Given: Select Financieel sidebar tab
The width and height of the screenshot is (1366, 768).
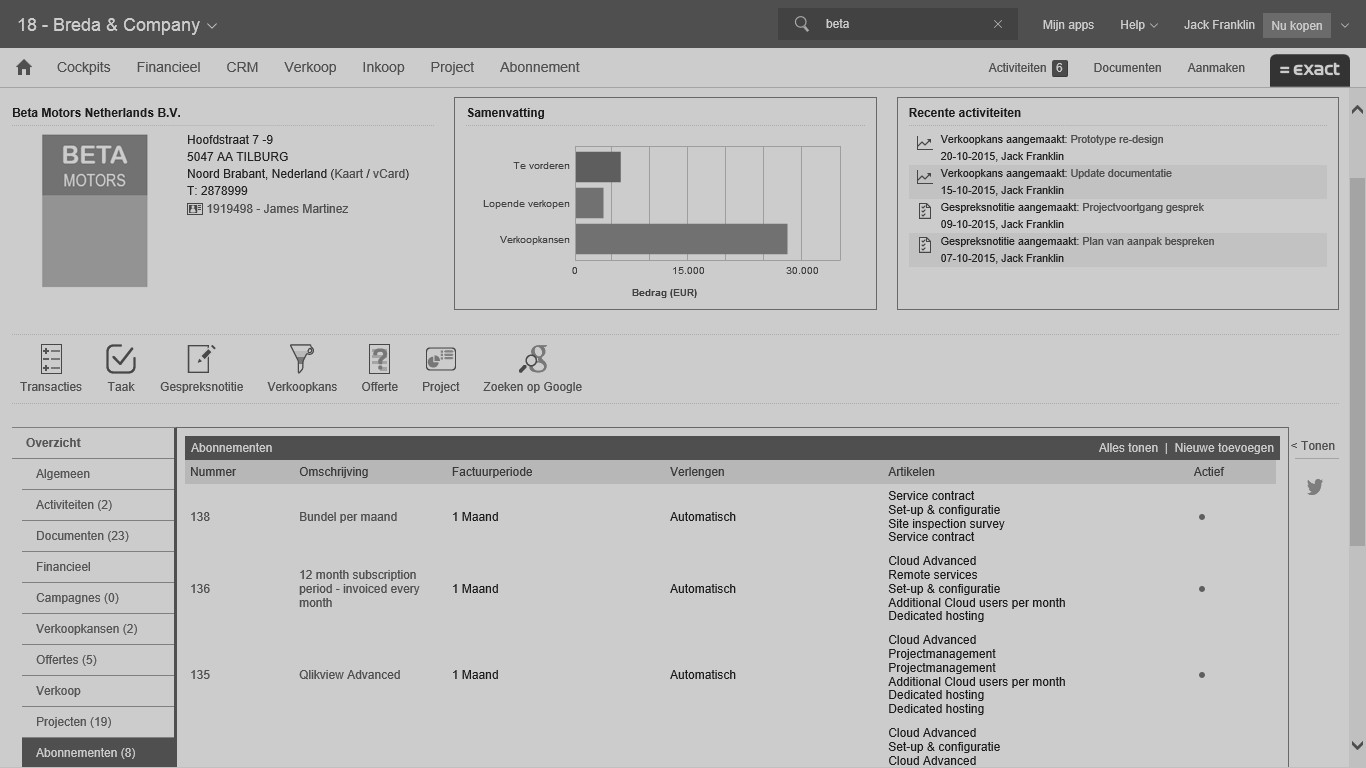Looking at the screenshot, I should (98, 567).
